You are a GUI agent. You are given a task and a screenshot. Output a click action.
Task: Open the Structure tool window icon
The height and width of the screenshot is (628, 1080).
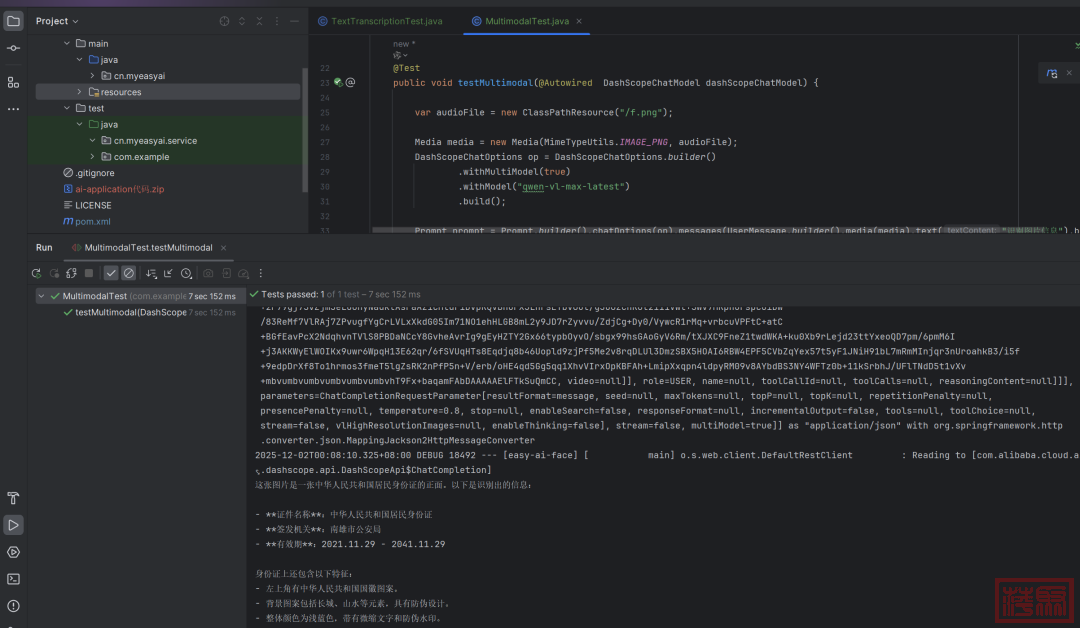[x=13, y=82]
